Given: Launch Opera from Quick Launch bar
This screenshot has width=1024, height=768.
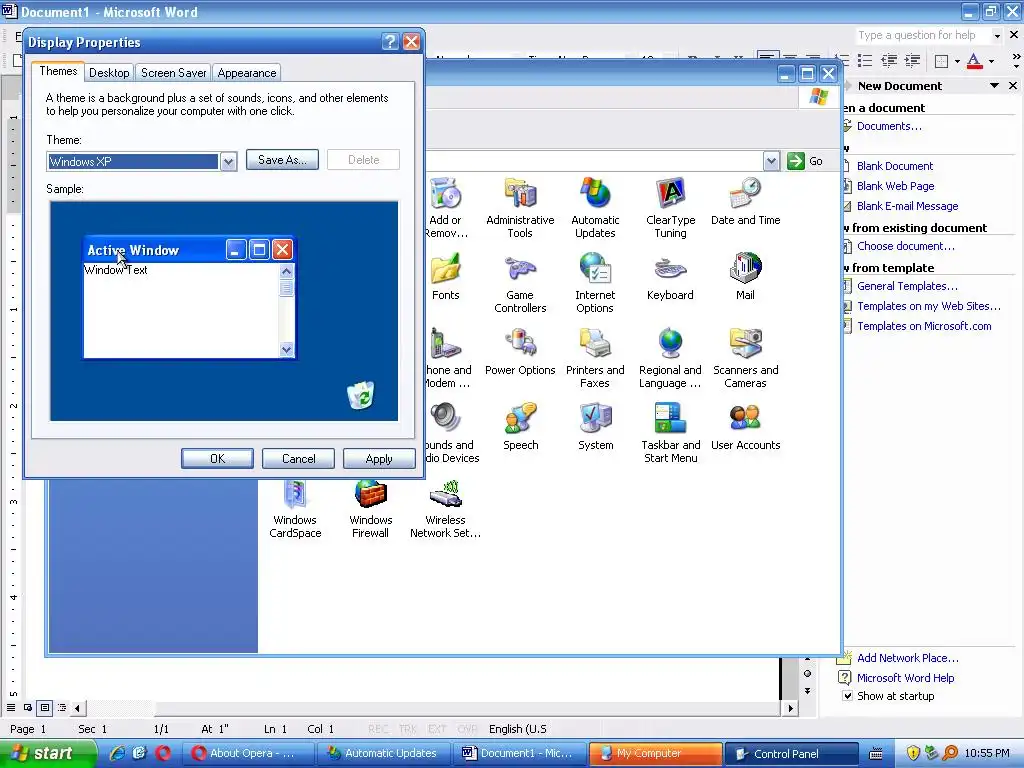Looking at the screenshot, I should pyautogui.click(x=163, y=753).
